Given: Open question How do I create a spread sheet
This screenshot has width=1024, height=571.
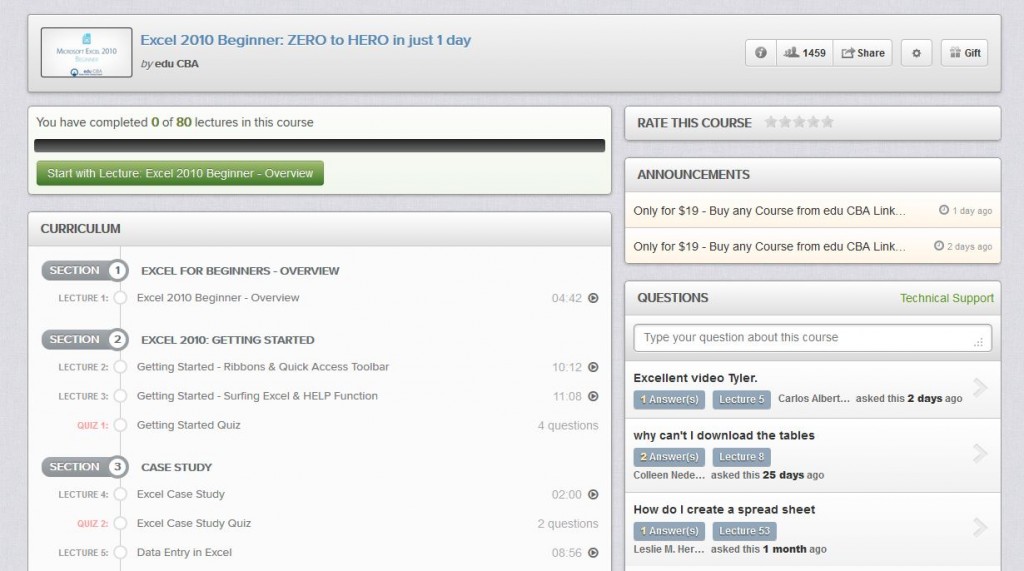Looking at the screenshot, I should coord(724,510).
